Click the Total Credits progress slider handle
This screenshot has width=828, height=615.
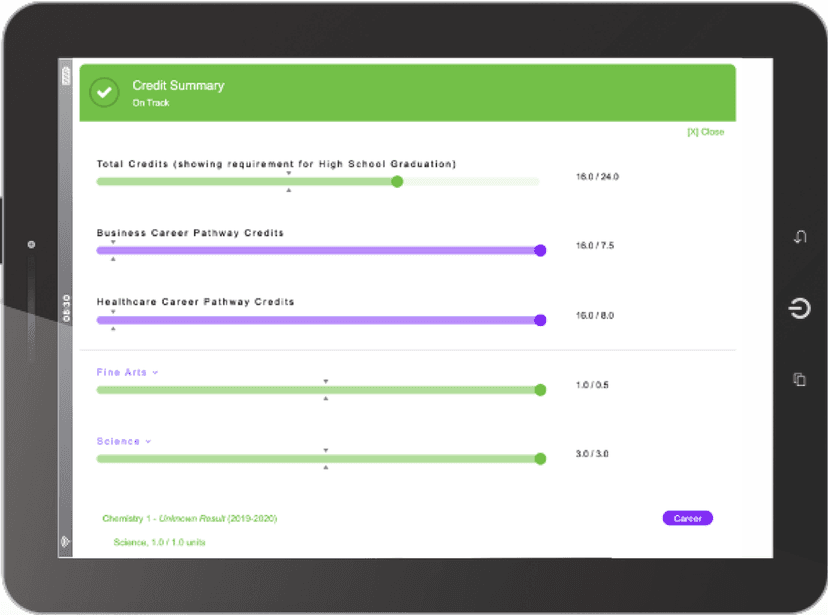(397, 182)
